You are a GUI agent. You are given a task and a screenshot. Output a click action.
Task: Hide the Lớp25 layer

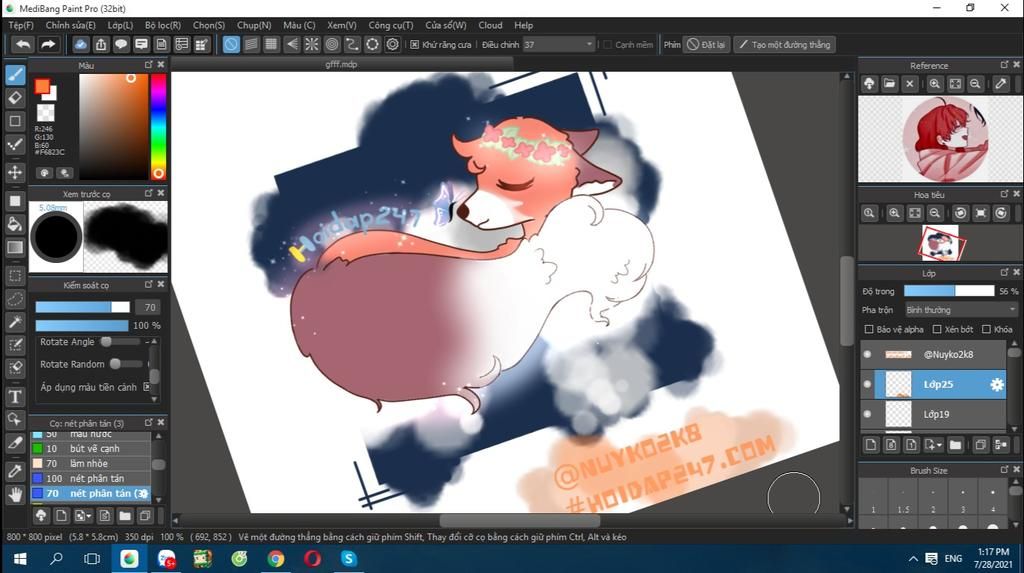click(x=867, y=385)
